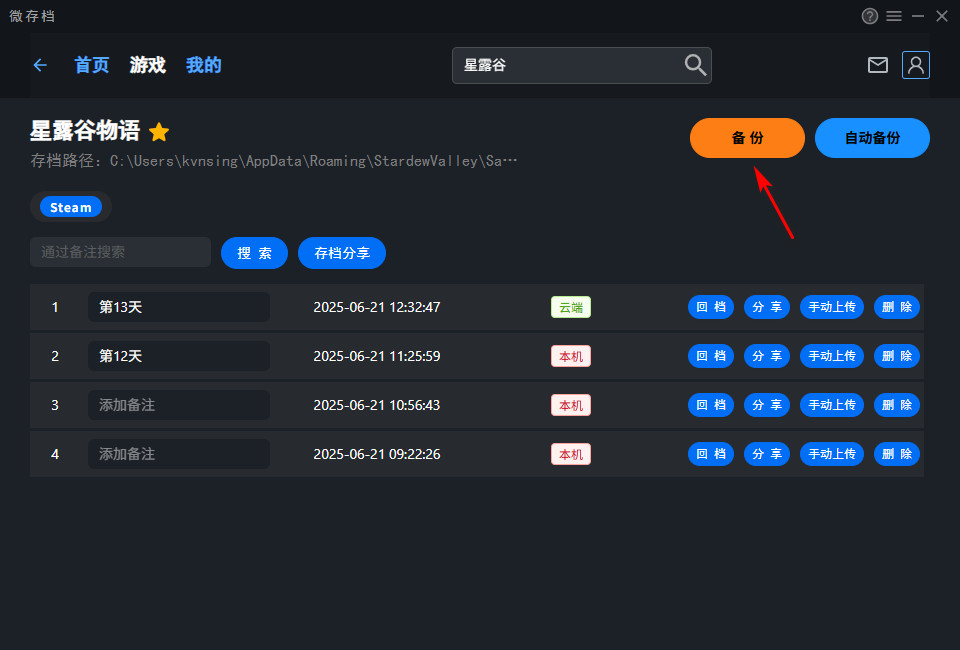Click the back arrow icon

click(x=40, y=65)
